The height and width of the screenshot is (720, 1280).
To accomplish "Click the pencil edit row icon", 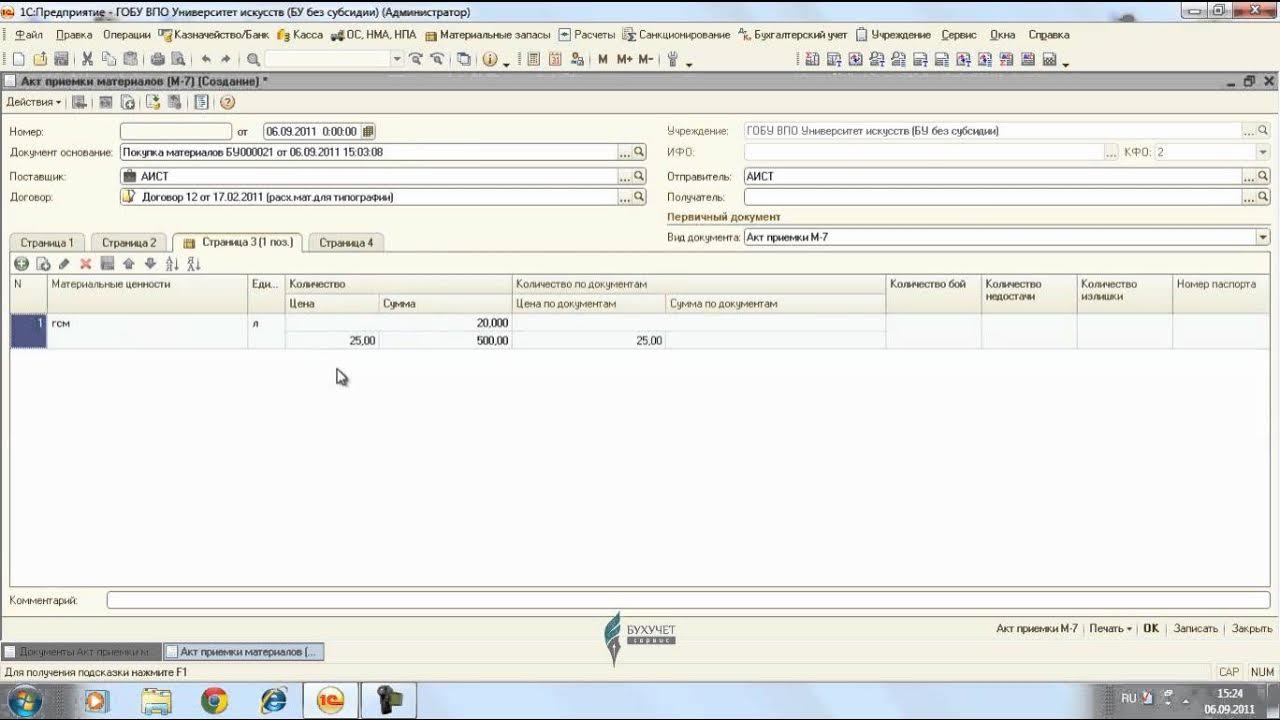I will point(64,264).
